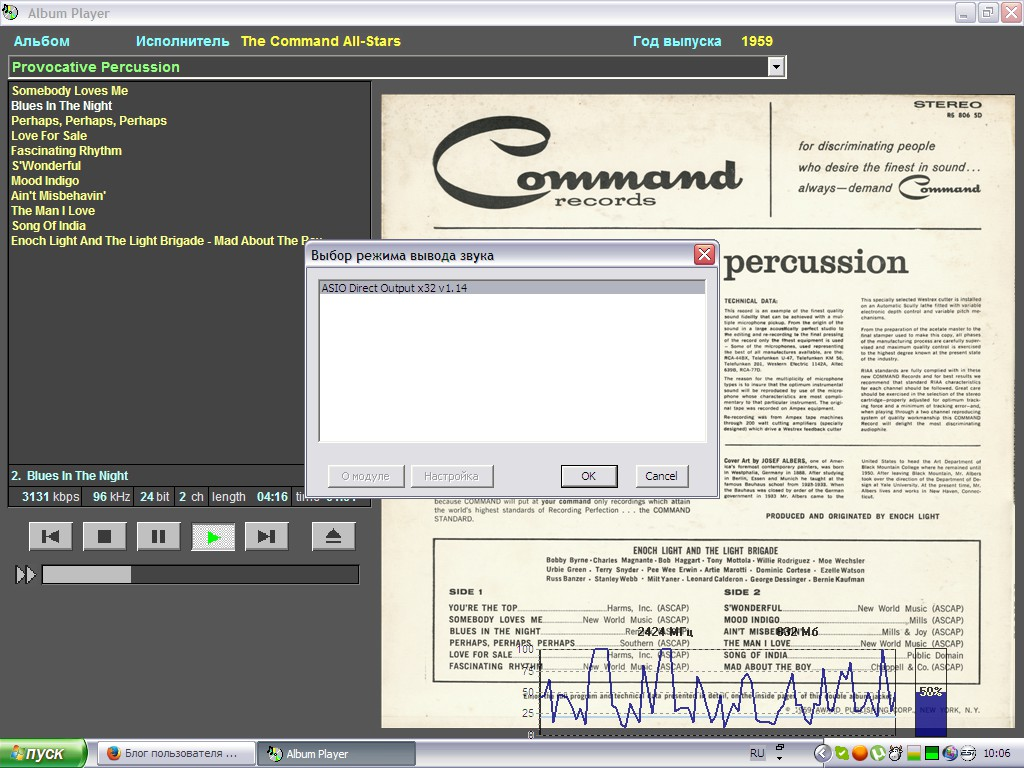Image resolution: width=1024 pixels, height=768 pixels.
Task: Click the Album Player title bar icon
Action: (10, 12)
